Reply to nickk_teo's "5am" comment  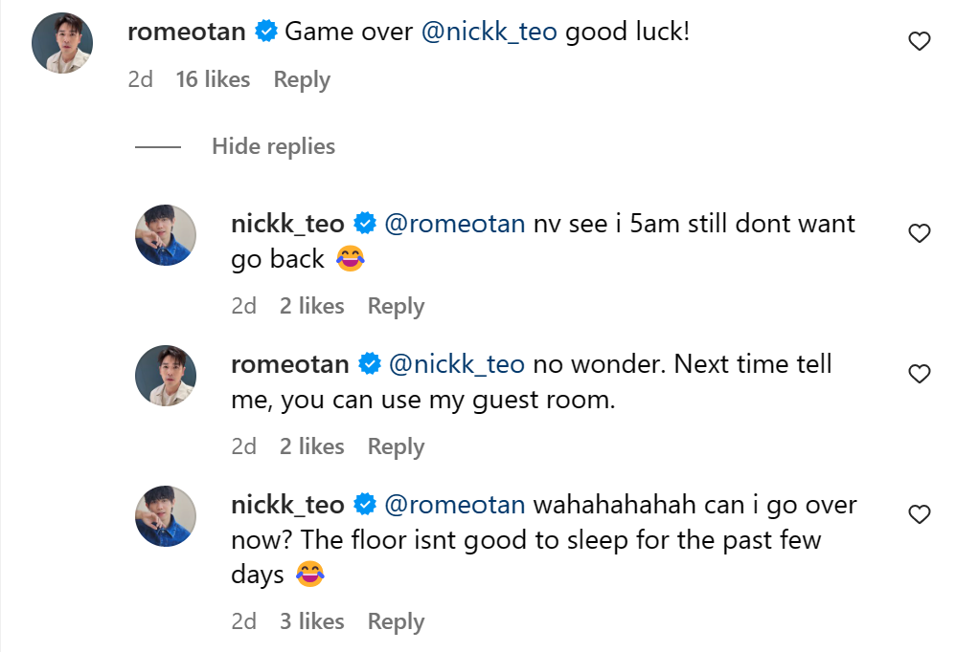(x=396, y=306)
